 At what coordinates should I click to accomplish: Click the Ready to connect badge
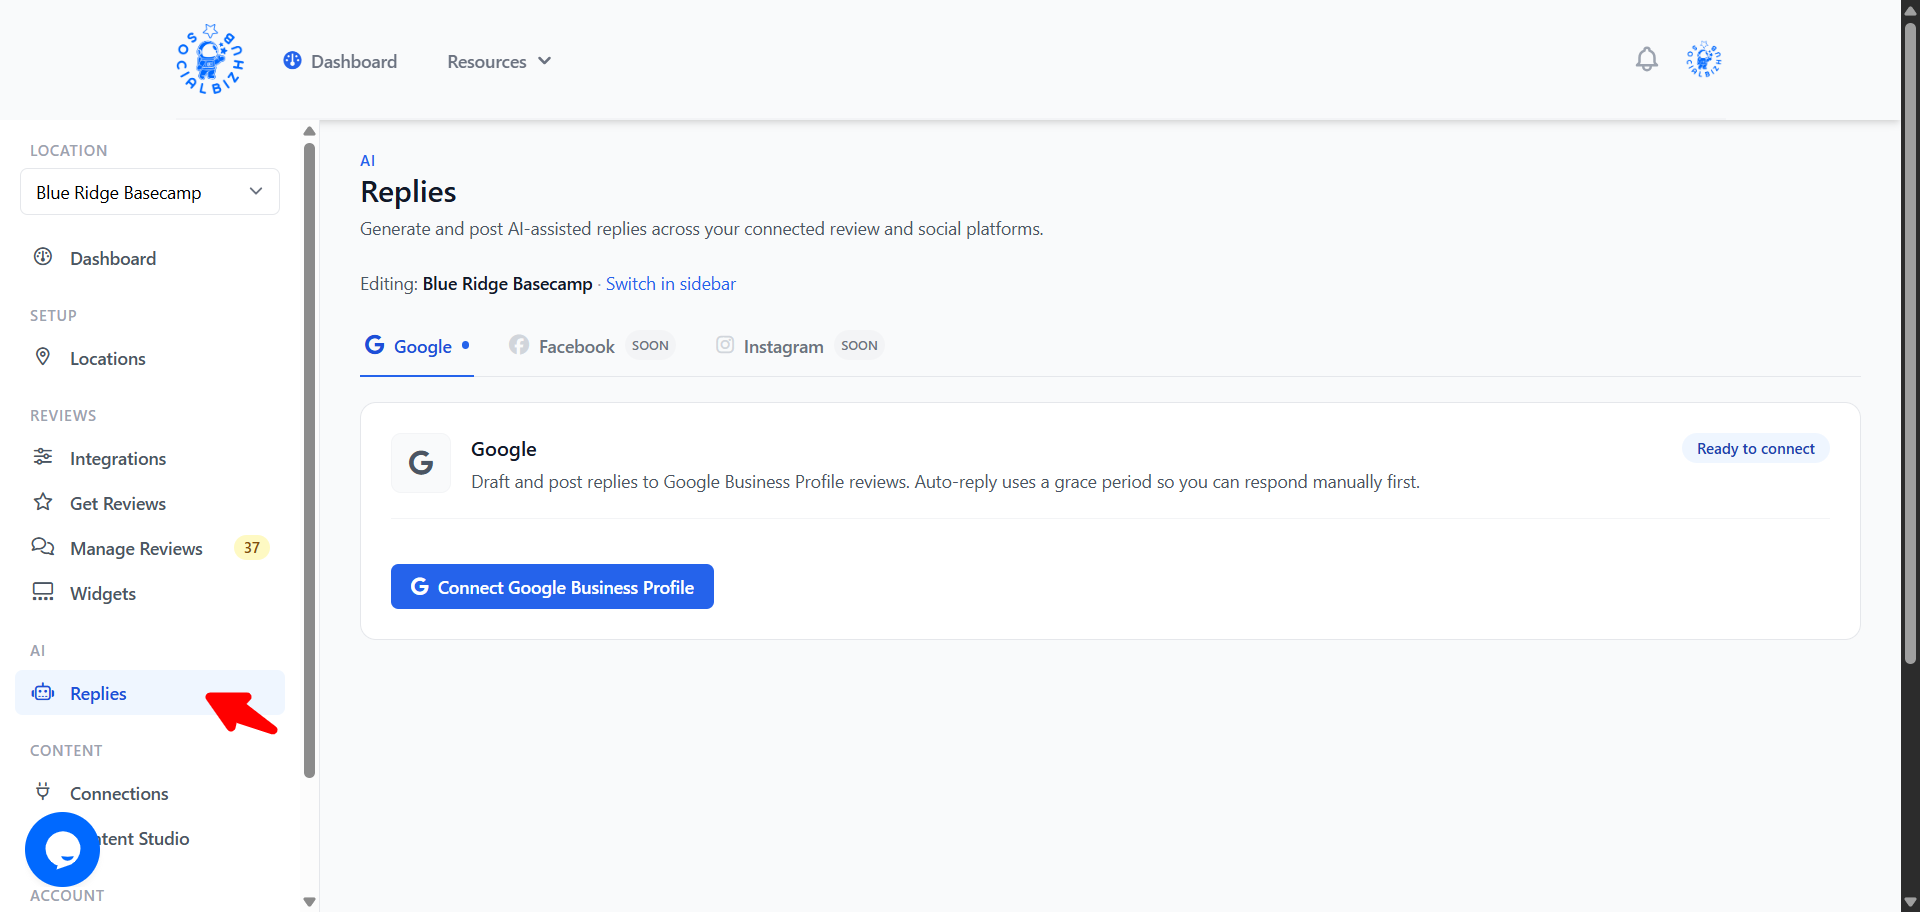(1755, 448)
